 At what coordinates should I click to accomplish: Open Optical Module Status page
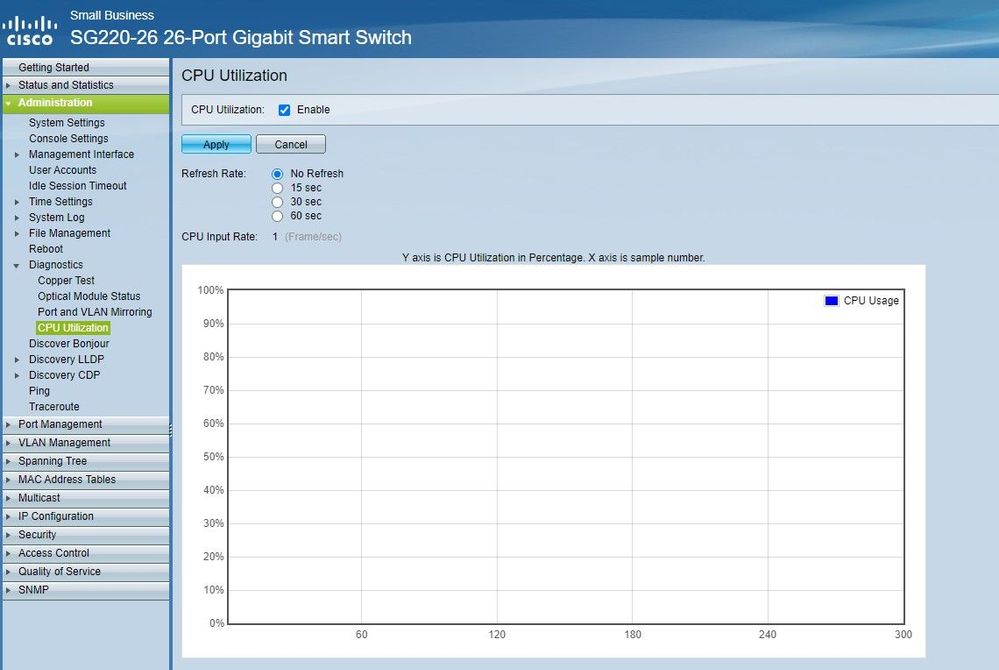coord(89,297)
